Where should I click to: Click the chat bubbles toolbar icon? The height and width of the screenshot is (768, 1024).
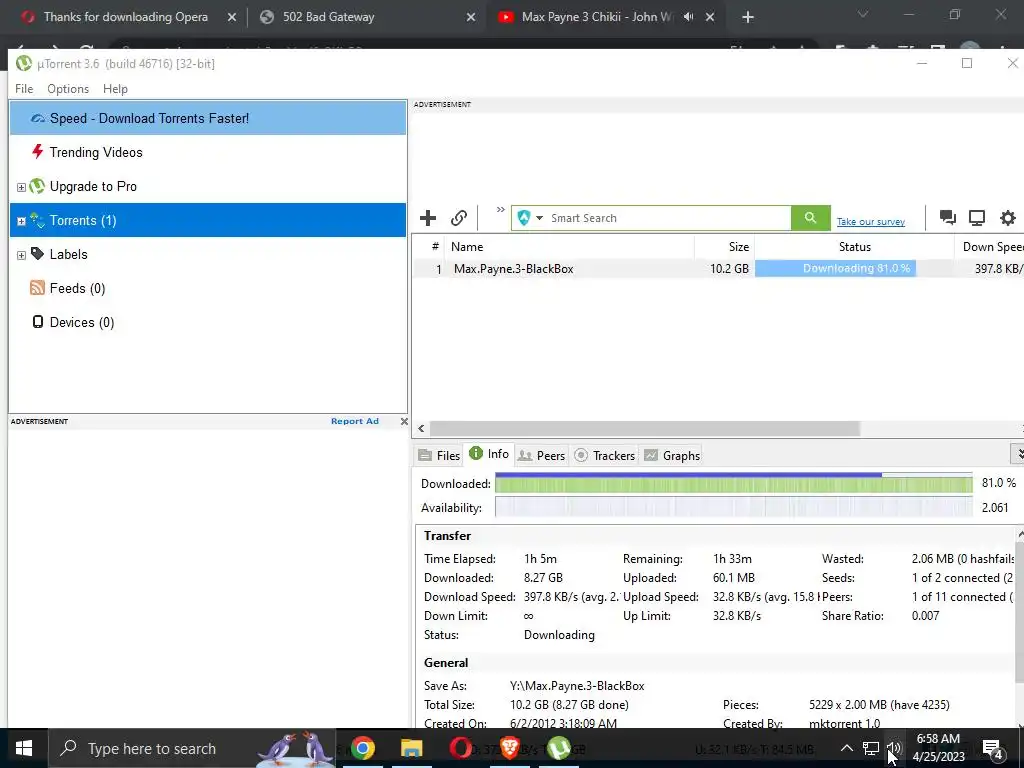(x=948, y=217)
